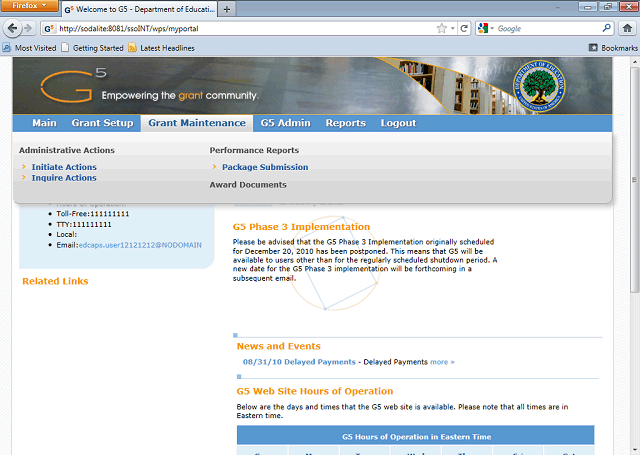
Task: Click the "more »" link
Action: (x=442, y=362)
